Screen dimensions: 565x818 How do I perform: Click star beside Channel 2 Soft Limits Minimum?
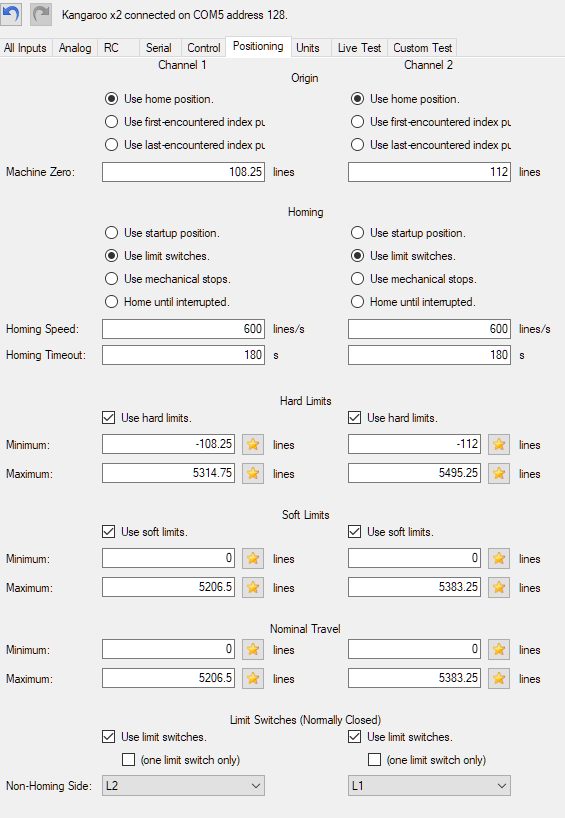coord(499,558)
